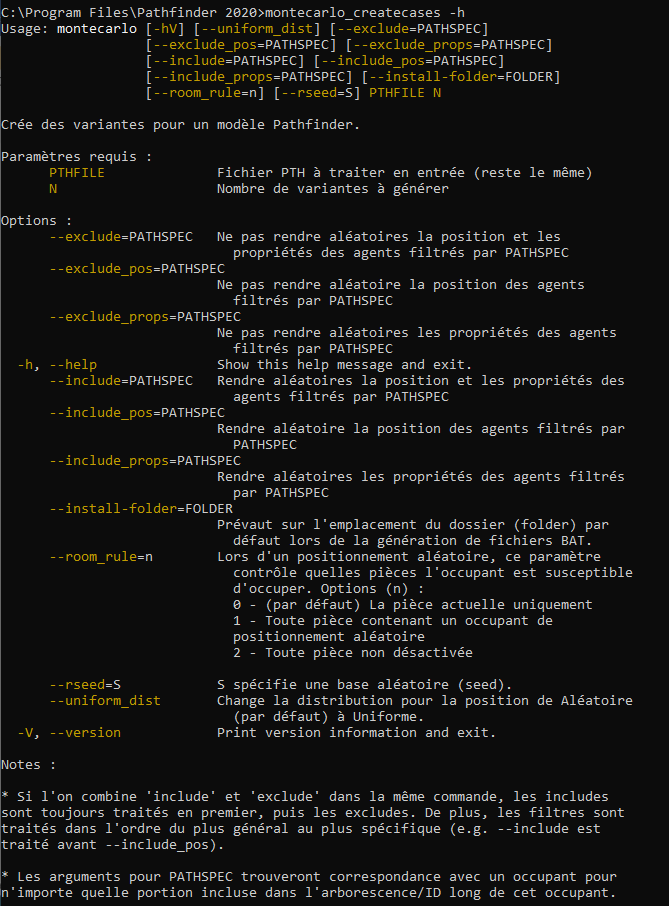The image size is (669, 906).
Task: Click the yellow --rseed=S option entry
Action: (85, 684)
